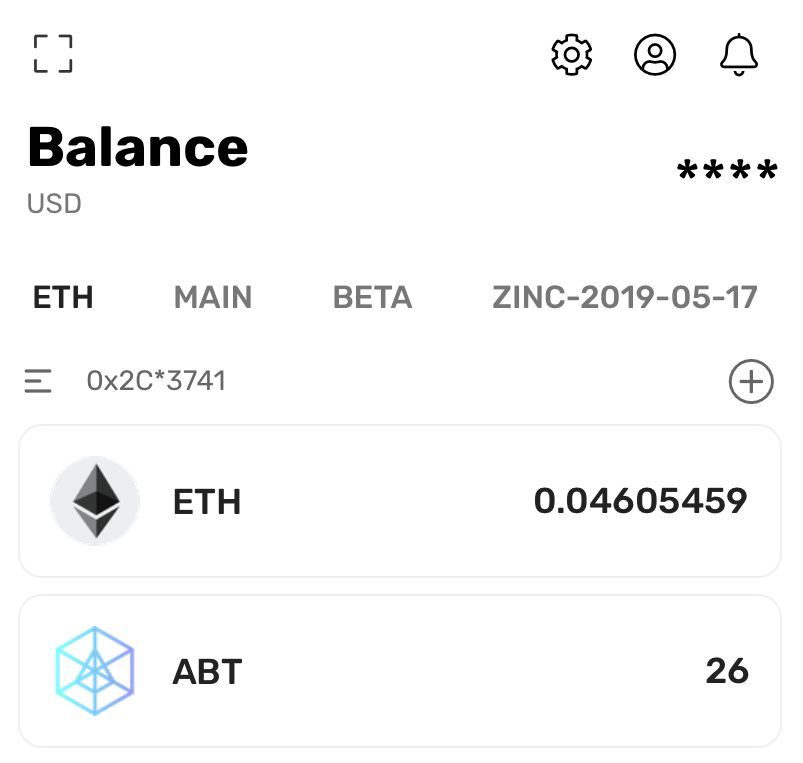Reveal the hidden balance asterisks
The height and width of the screenshot is (763, 803).
727,173
